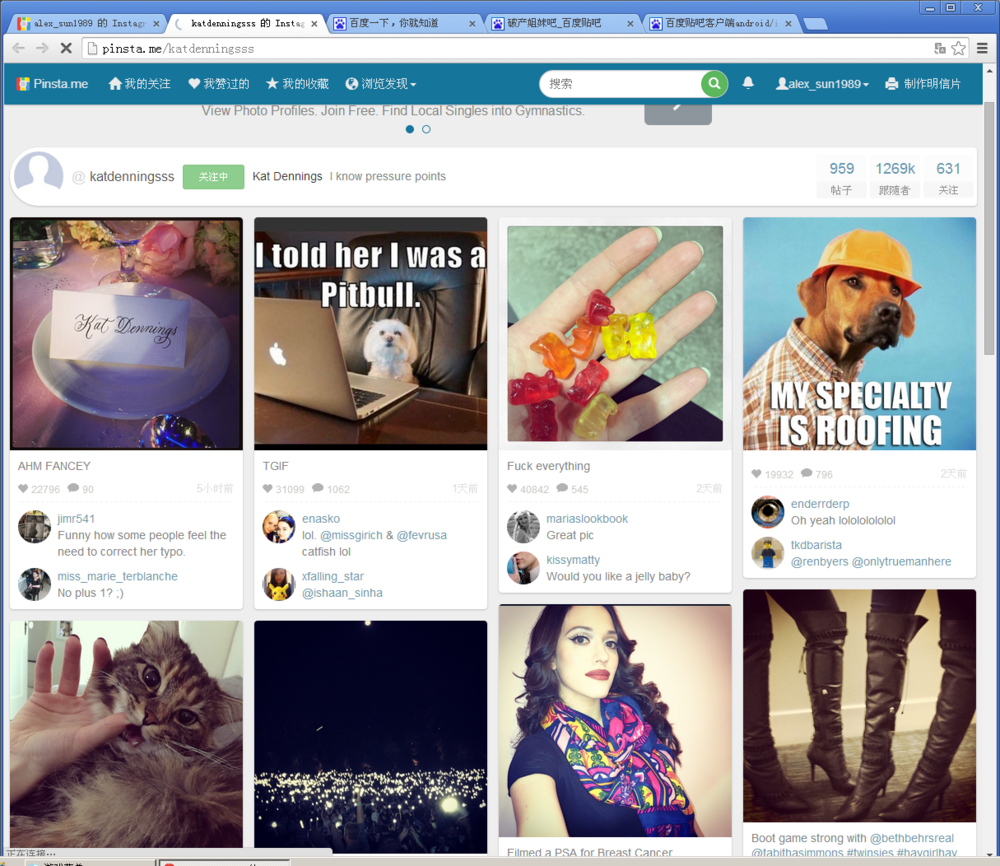This screenshot has height=866, width=1000.
Task: Select the second carousel dot of the ad
Action: point(426,129)
